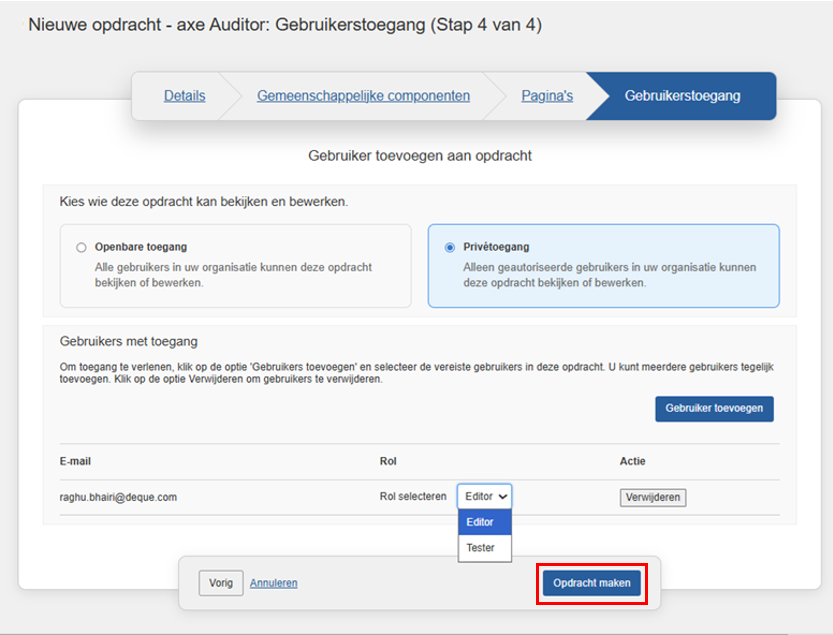Click the Rol column header
The image size is (833, 635).
click(x=389, y=461)
